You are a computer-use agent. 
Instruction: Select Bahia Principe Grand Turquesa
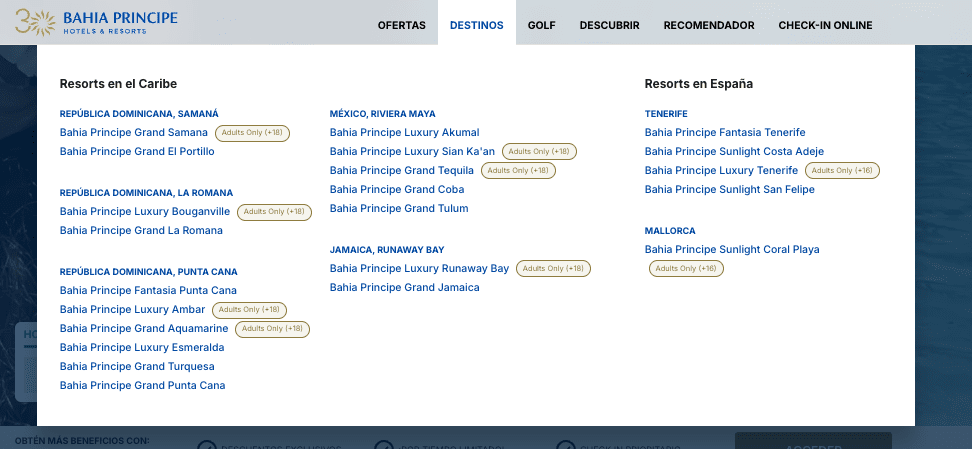(x=137, y=367)
